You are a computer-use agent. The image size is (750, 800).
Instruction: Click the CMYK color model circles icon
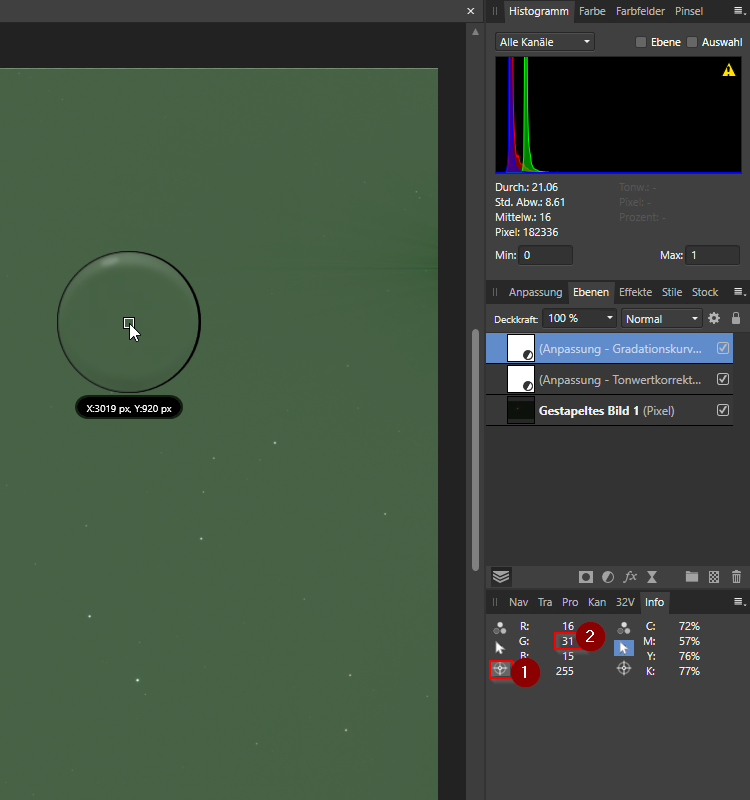coord(624,628)
